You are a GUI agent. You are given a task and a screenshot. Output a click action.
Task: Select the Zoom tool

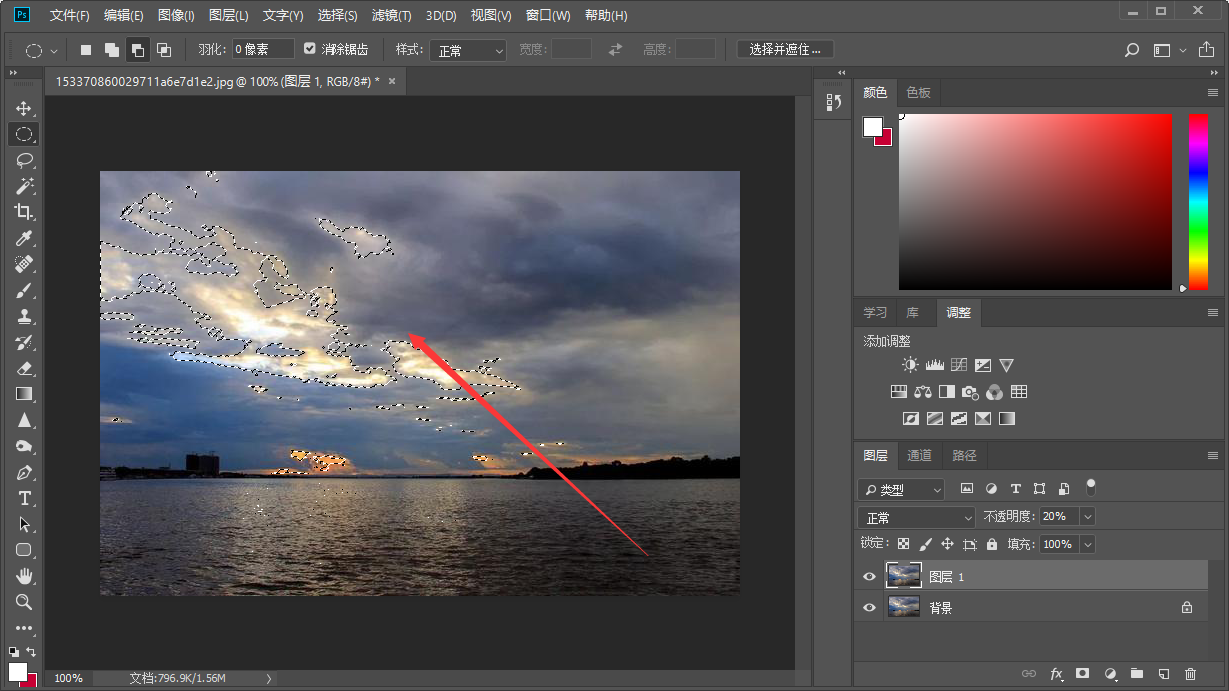coord(24,602)
